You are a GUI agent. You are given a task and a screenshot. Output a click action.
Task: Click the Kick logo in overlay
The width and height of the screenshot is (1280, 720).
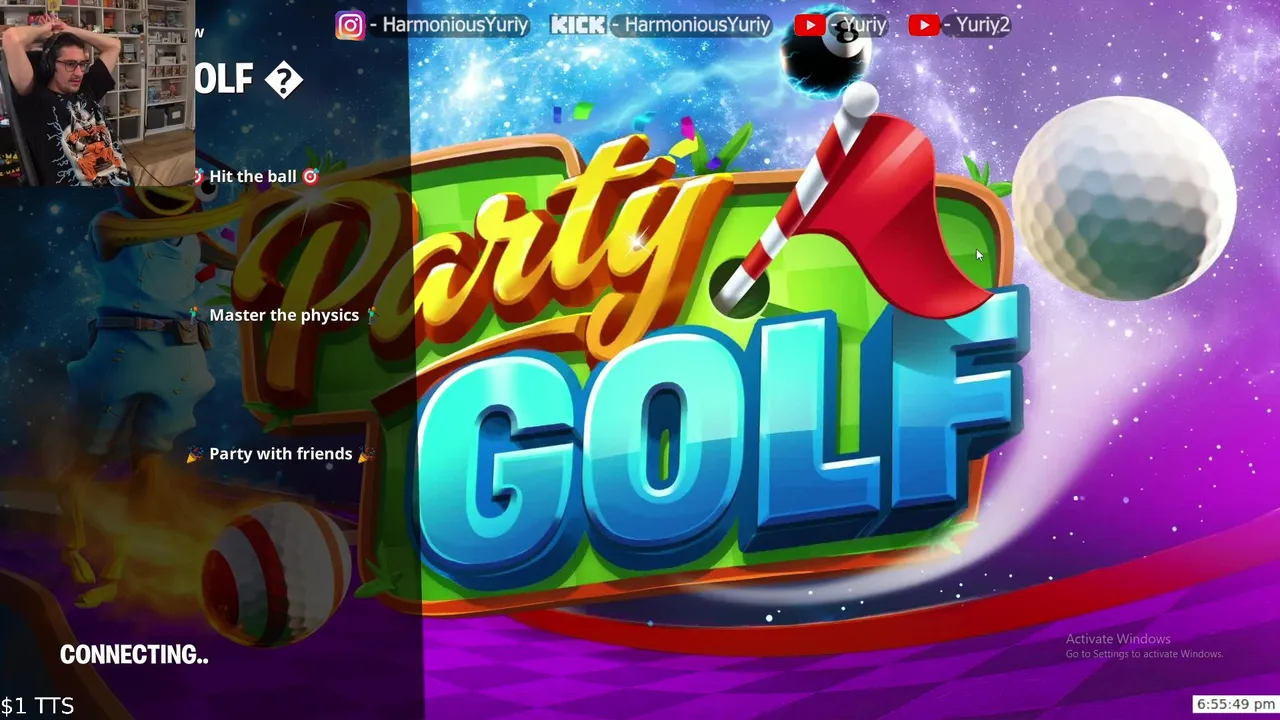point(578,25)
